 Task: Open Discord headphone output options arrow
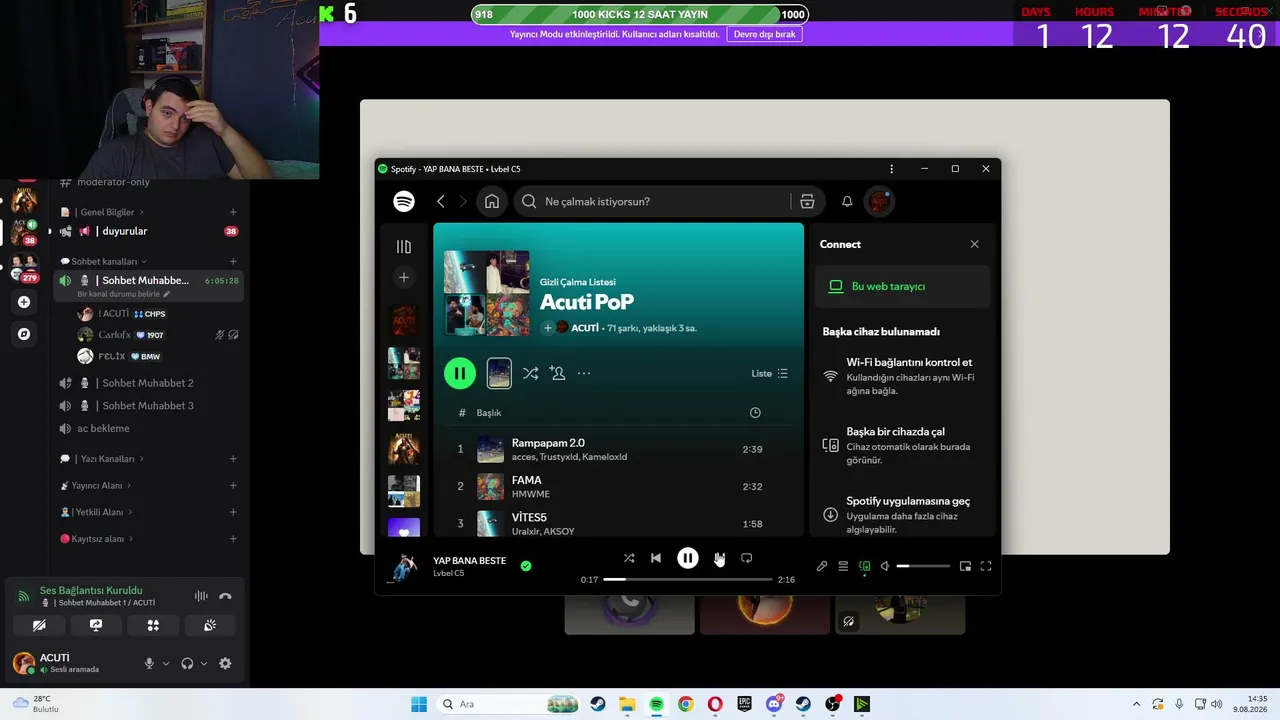click(x=204, y=663)
